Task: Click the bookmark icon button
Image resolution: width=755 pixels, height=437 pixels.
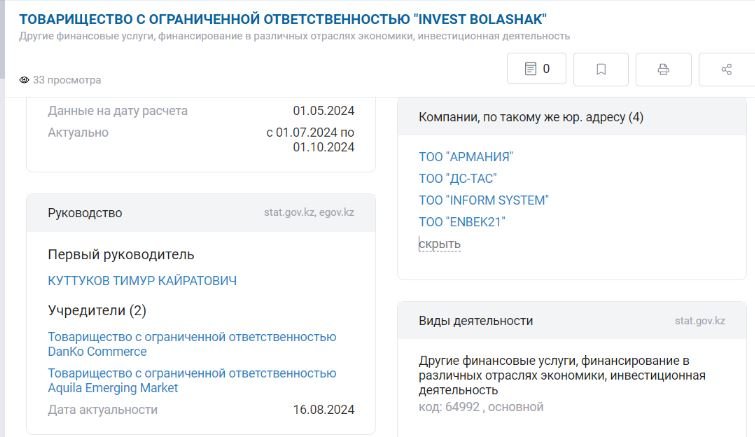Action: 601,69
